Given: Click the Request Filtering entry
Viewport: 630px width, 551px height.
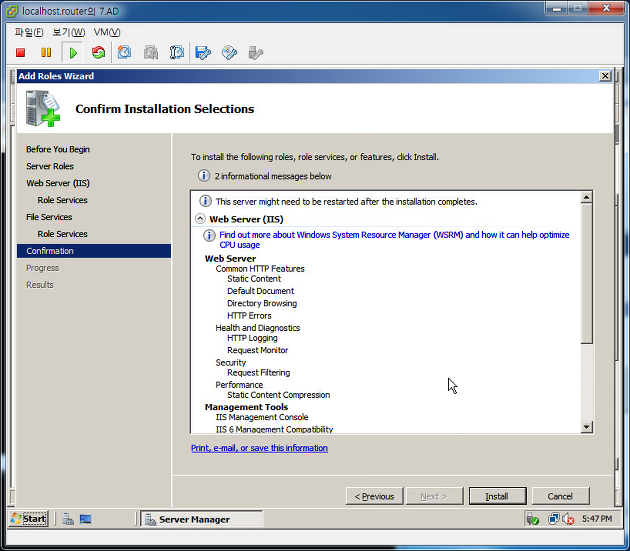Looking at the screenshot, I should pyautogui.click(x=258, y=373).
